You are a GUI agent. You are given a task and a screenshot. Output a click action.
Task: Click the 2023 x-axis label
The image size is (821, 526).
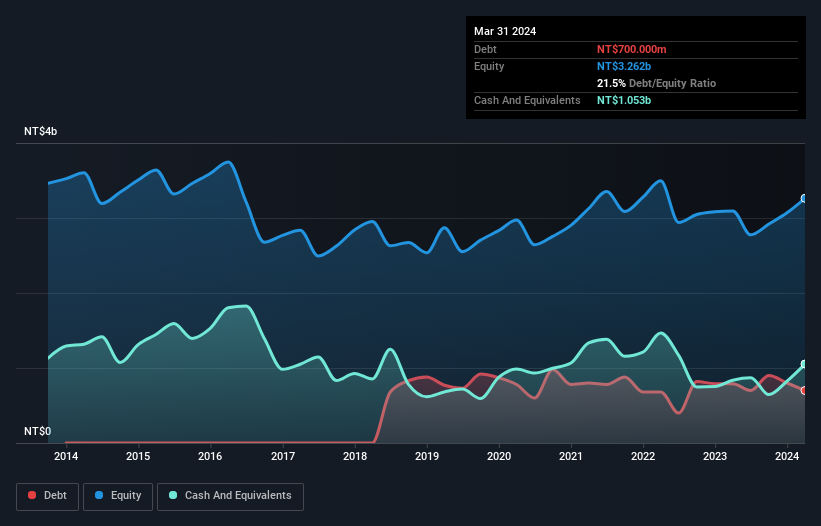(715, 456)
